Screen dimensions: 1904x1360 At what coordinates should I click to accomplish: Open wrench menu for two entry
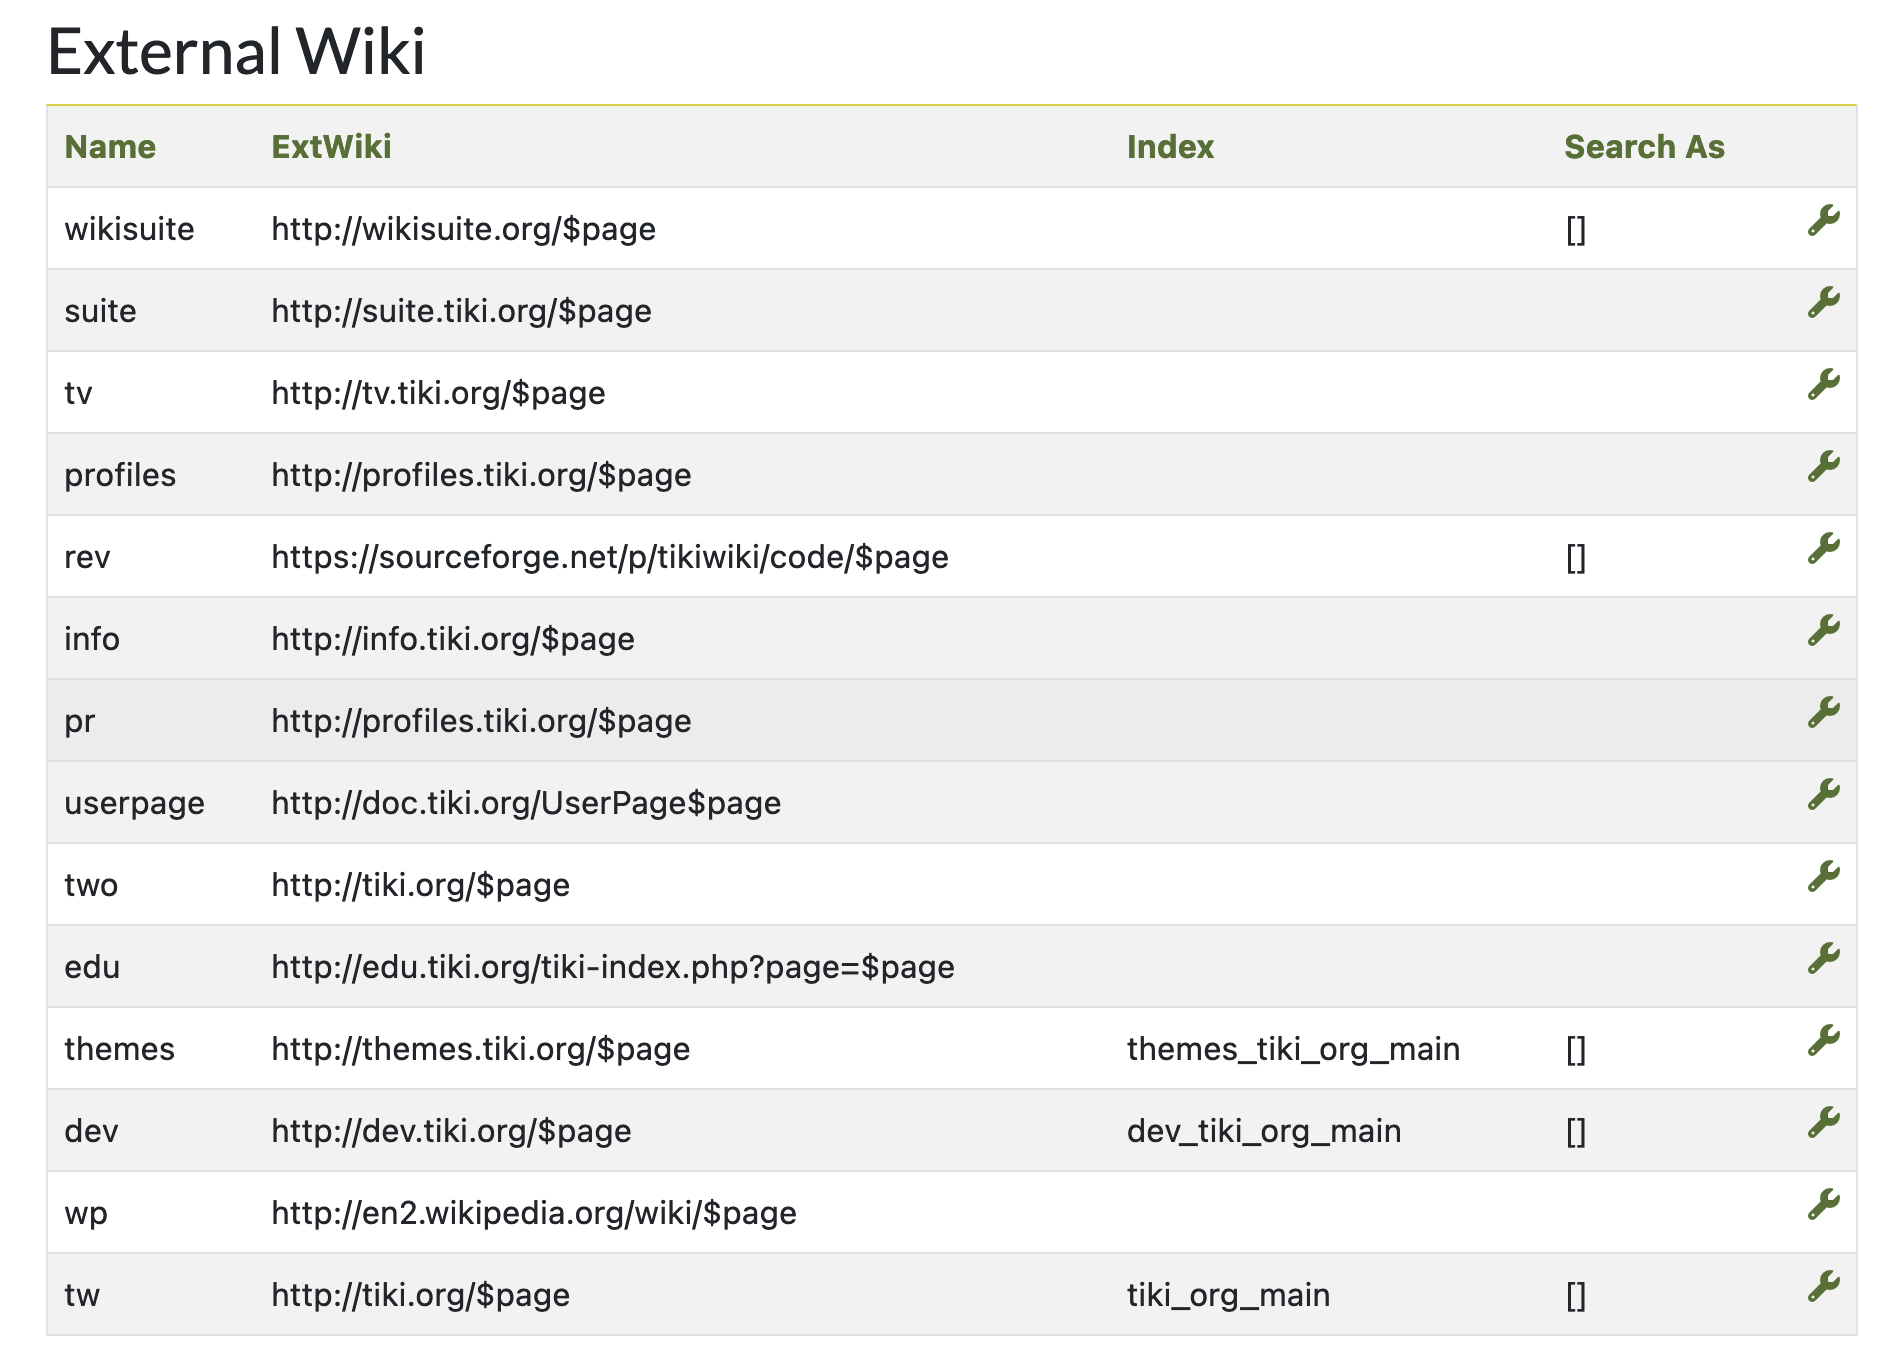click(1824, 876)
